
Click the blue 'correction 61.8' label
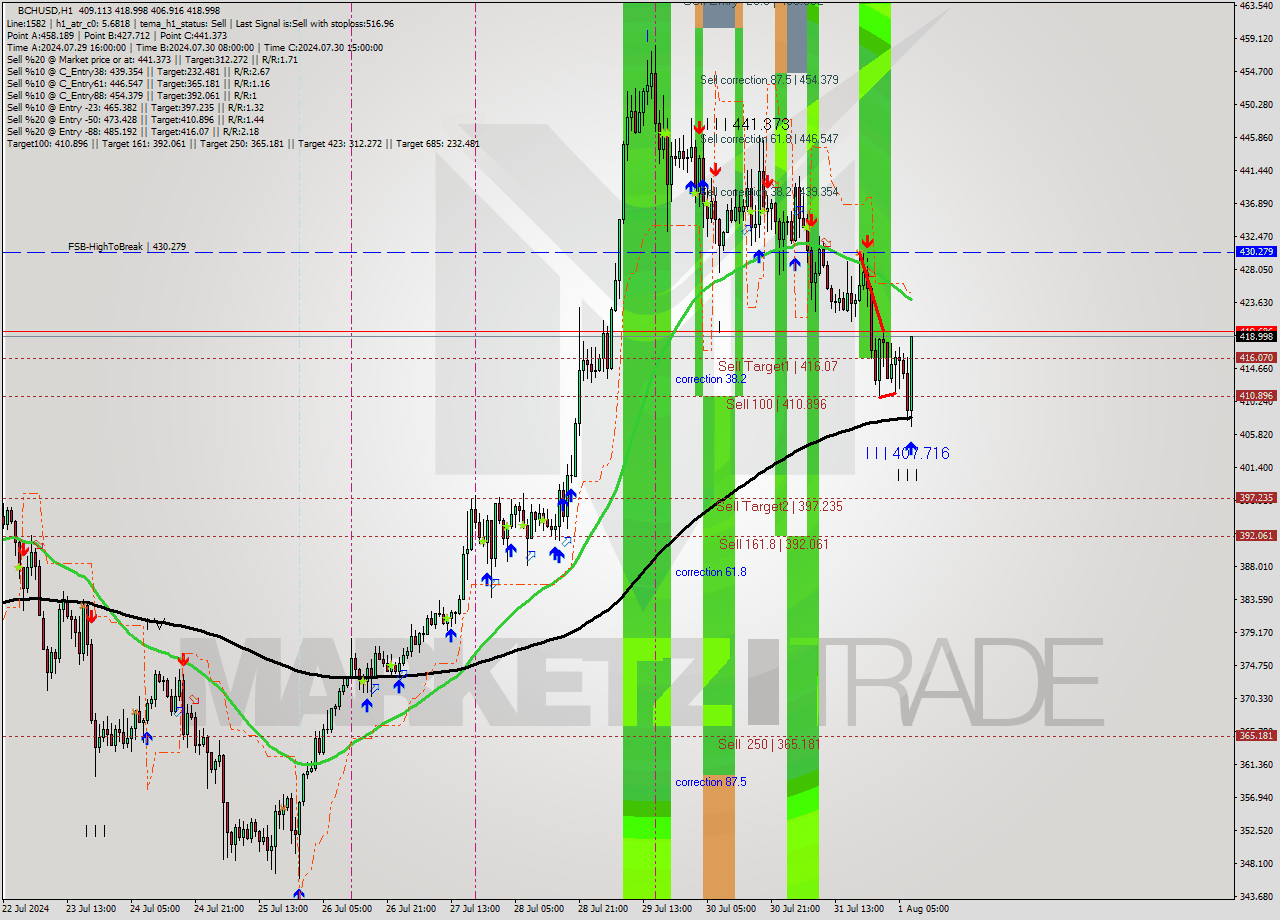pyautogui.click(x=711, y=572)
